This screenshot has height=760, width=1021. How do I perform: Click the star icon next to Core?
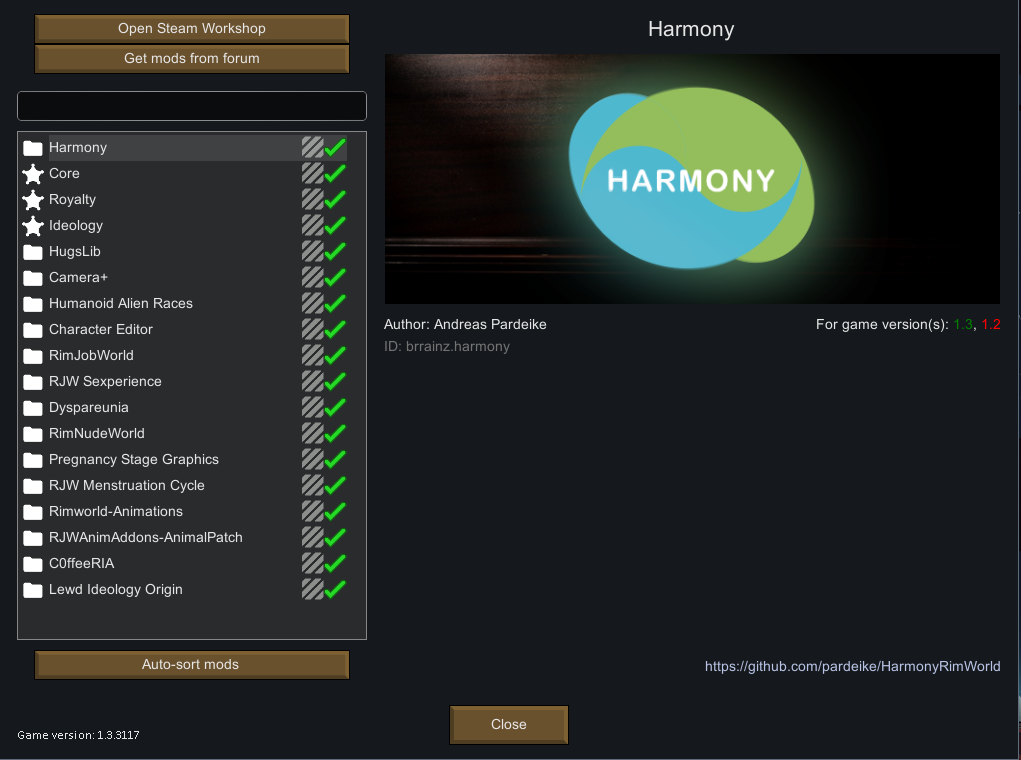[x=32, y=173]
